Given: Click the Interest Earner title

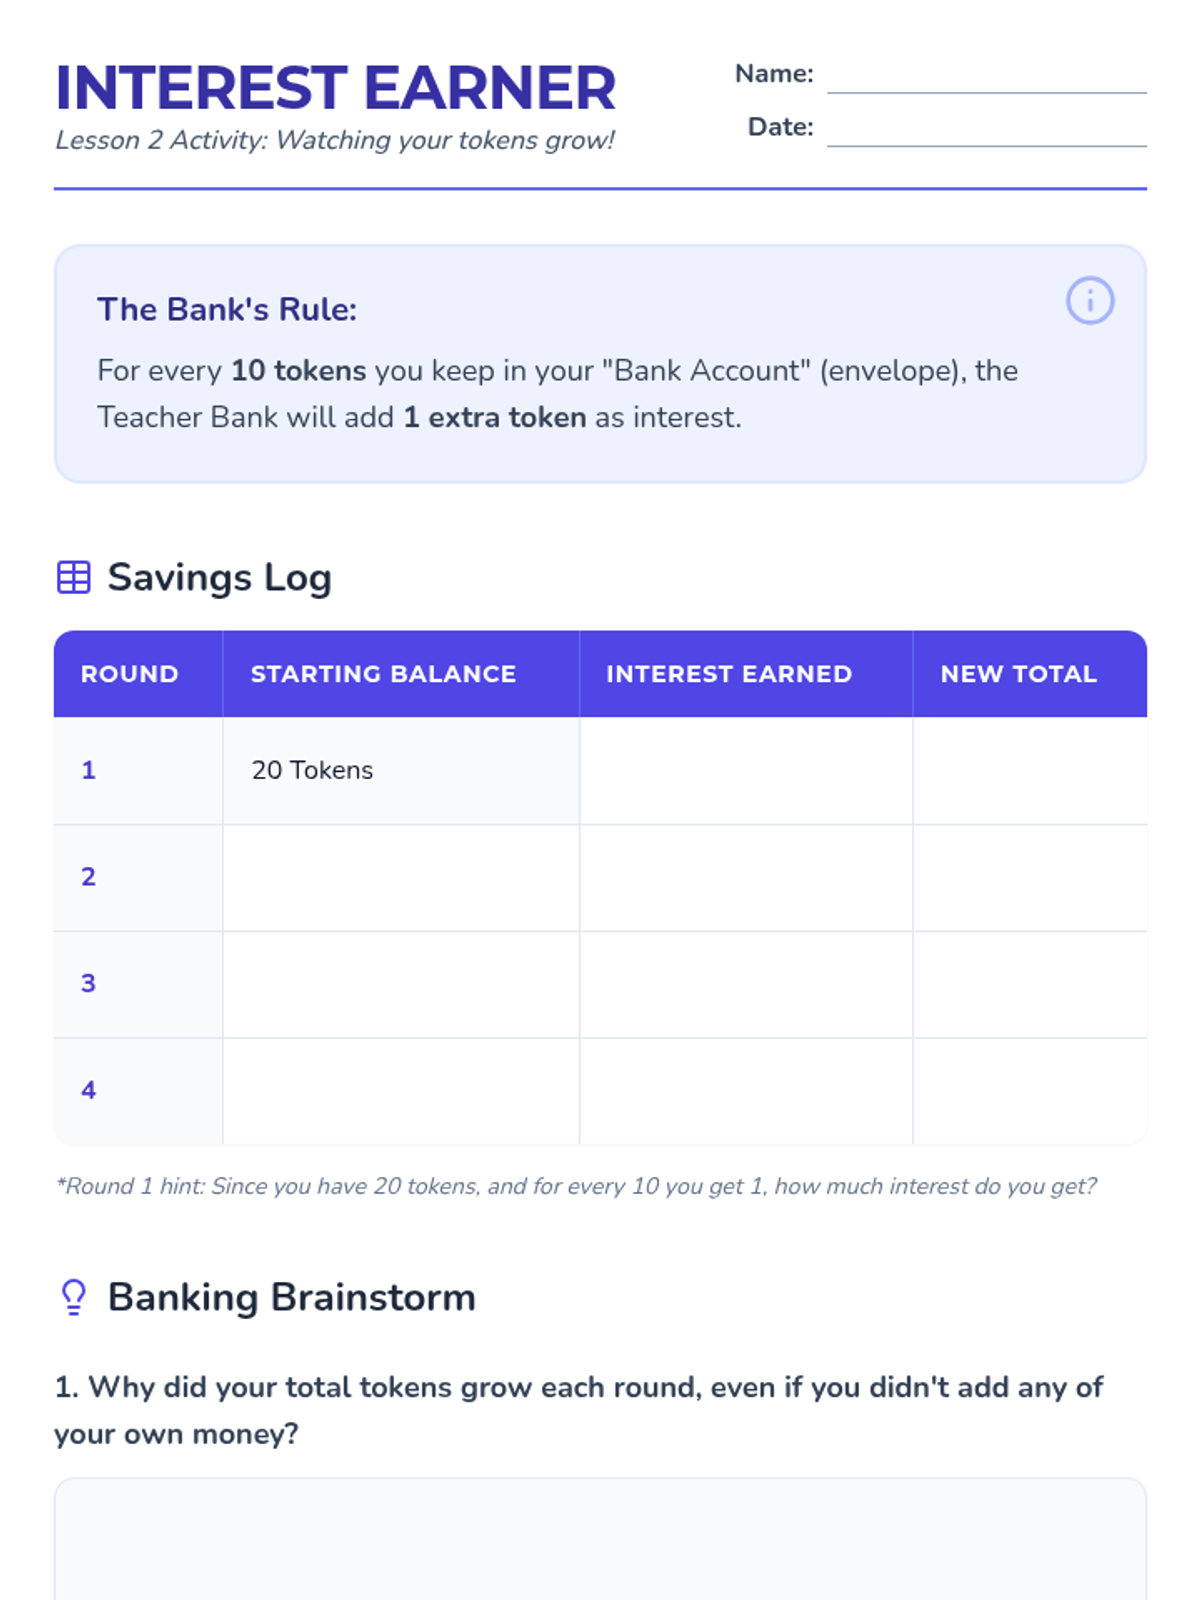Looking at the screenshot, I should tap(336, 88).
